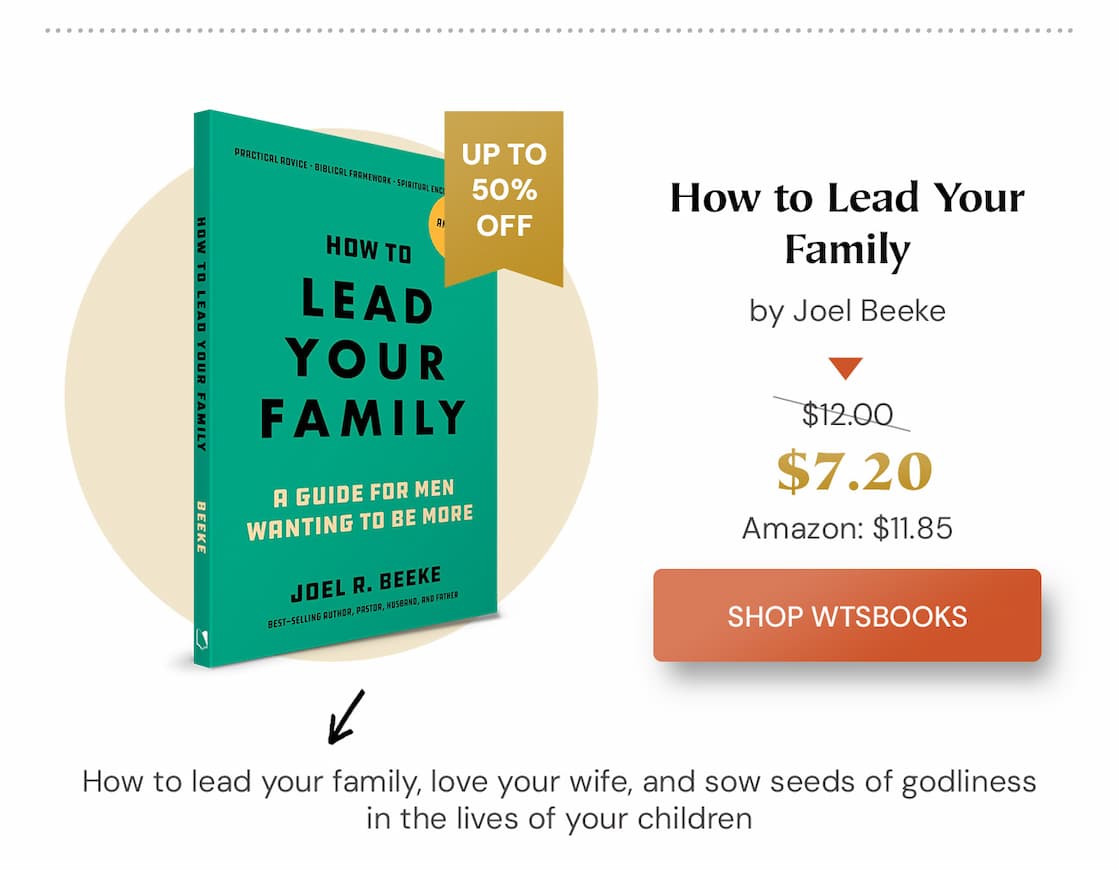Click the orange downward triangle above the price
Screen dimensions: 1119x870
pyautogui.click(x=845, y=368)
